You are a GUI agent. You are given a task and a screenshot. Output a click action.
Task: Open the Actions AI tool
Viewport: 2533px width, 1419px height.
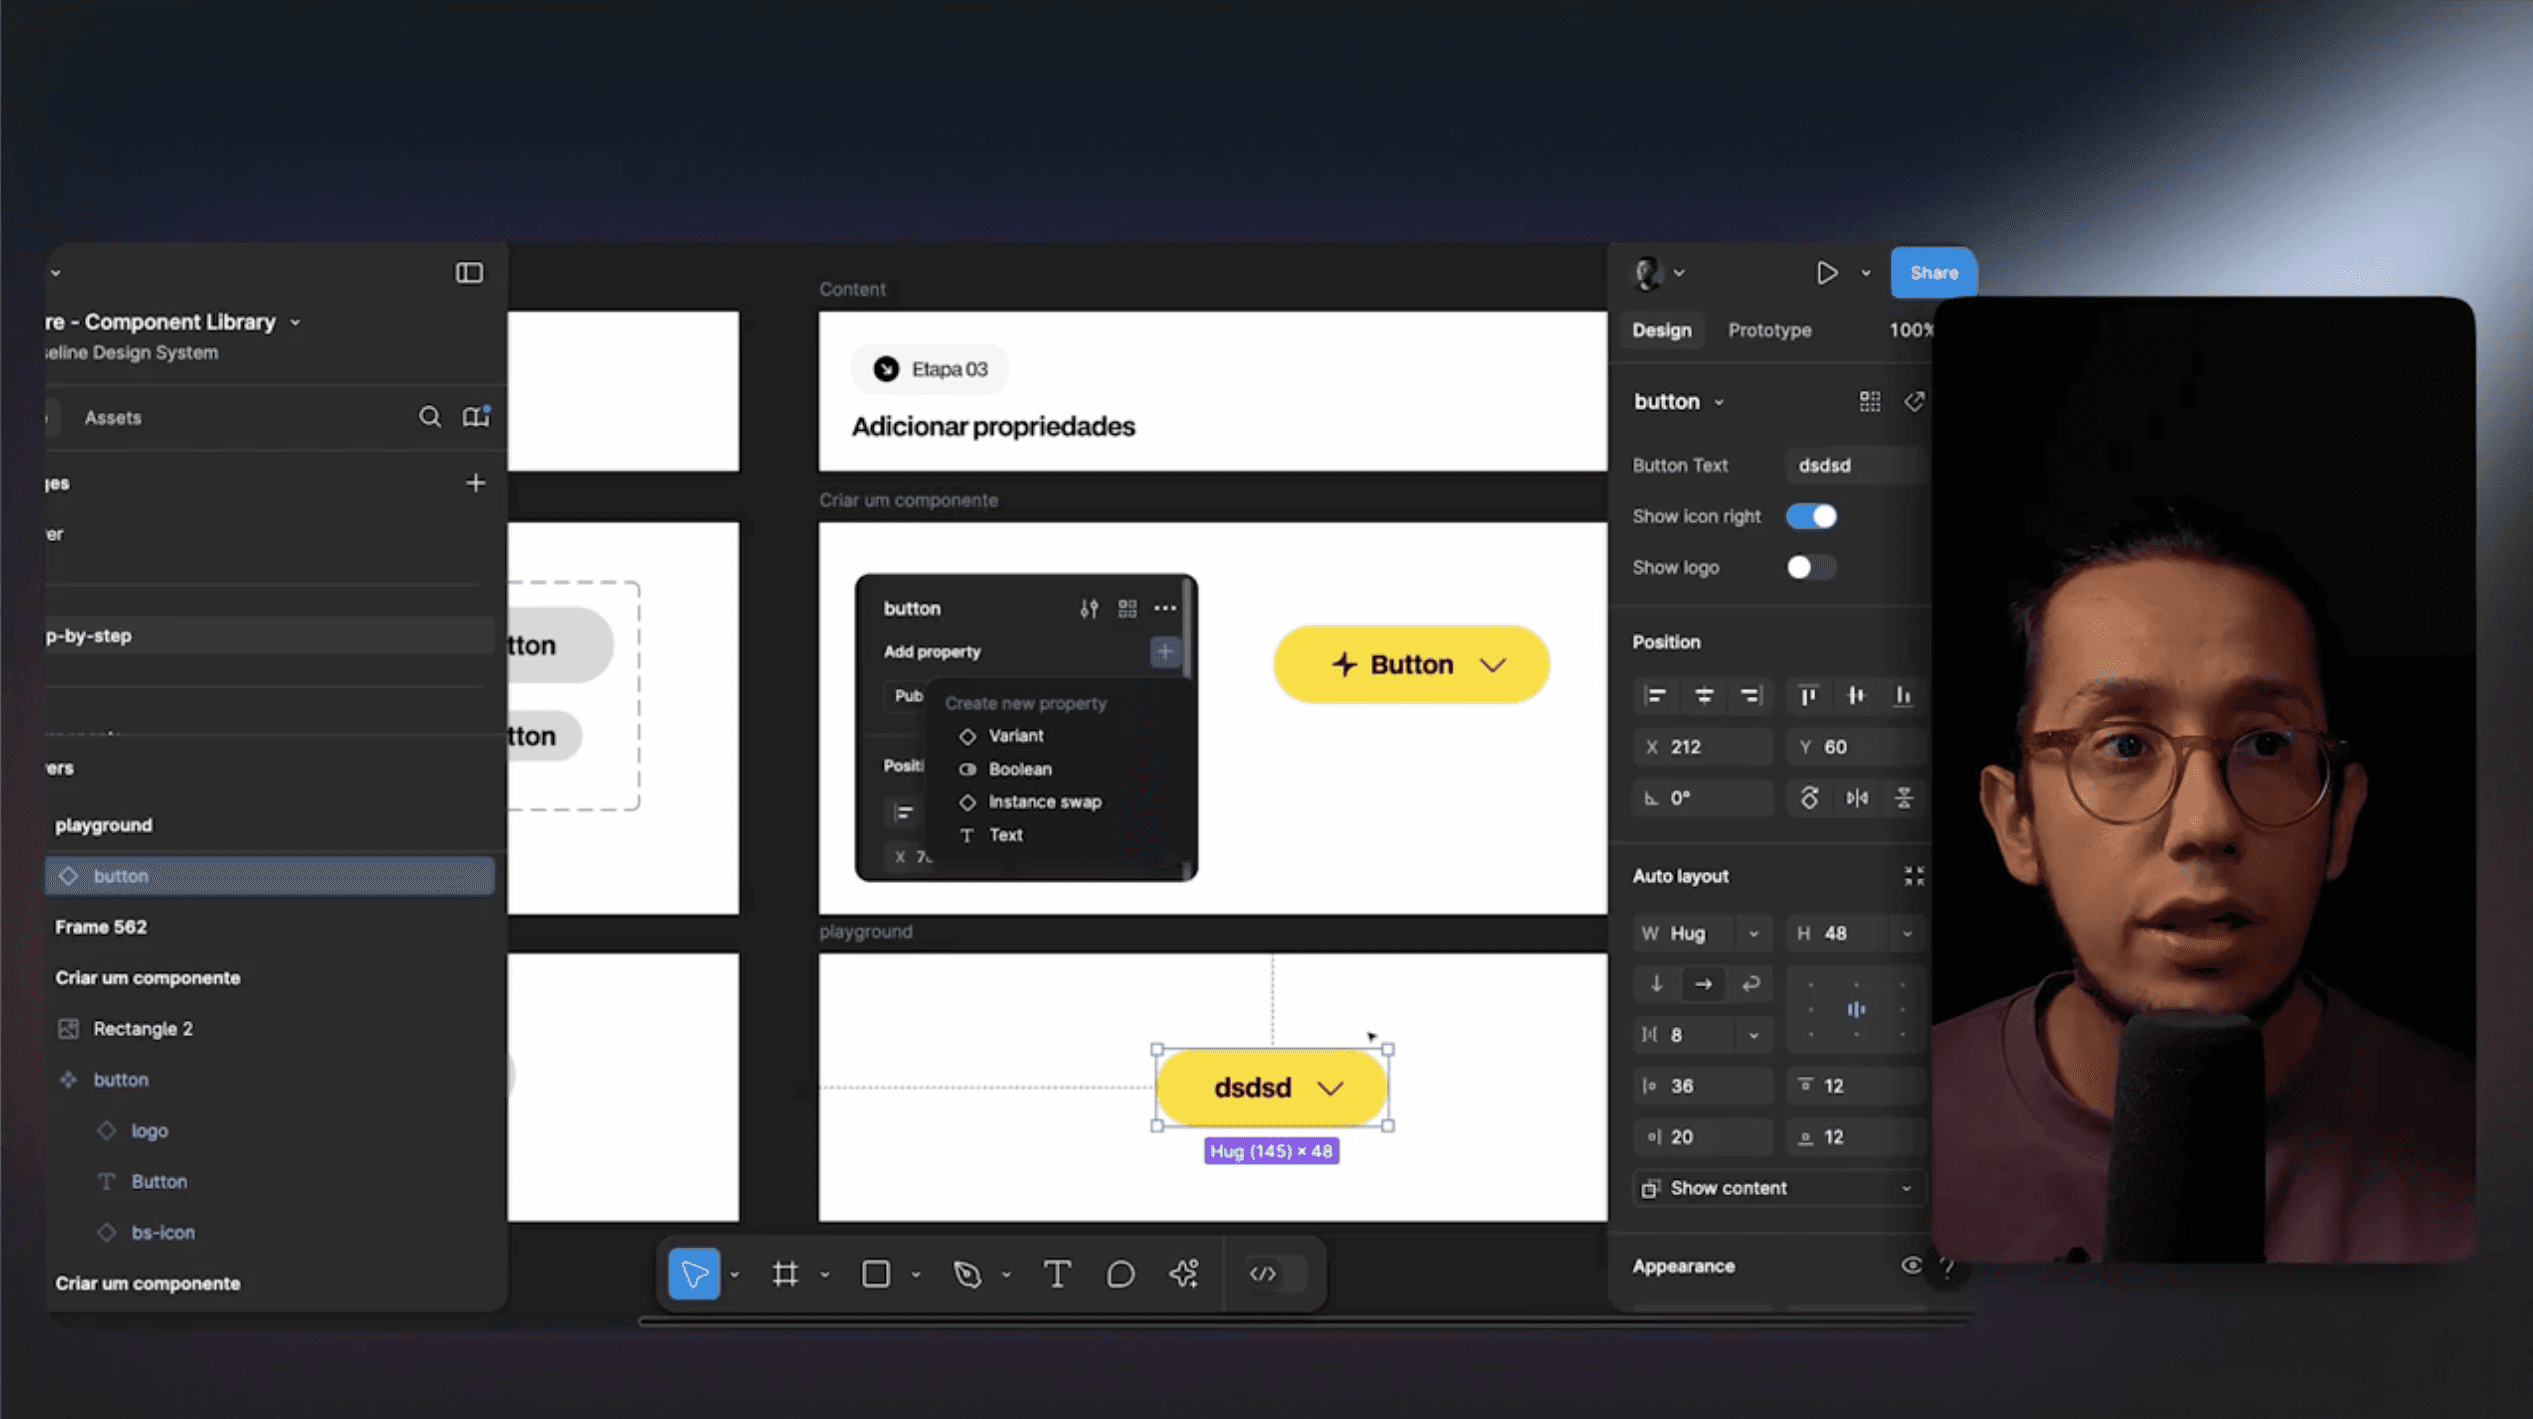coord(1184,1273)
